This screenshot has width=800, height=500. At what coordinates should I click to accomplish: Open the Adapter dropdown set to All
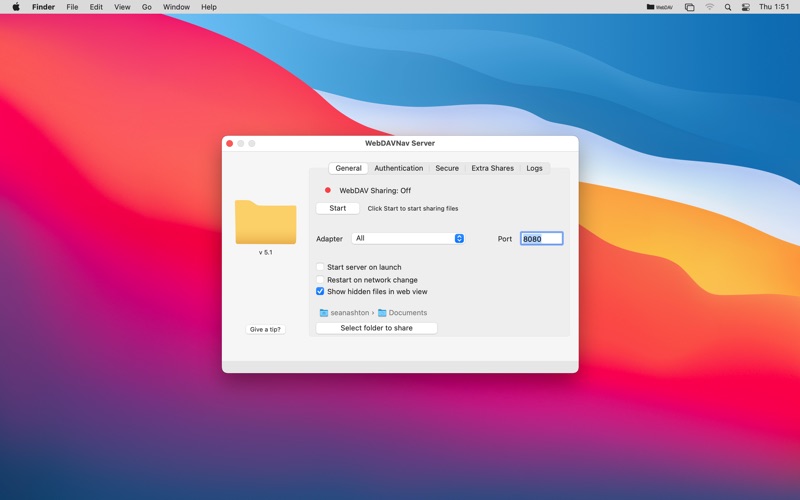pyautogui.click(x=408, y=238)
